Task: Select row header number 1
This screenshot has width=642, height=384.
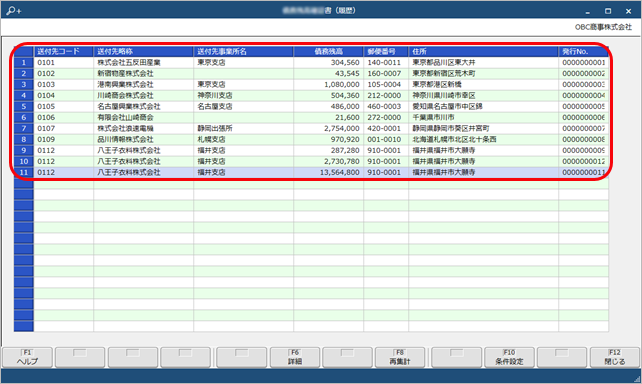Action: click(x=24, y=63)
